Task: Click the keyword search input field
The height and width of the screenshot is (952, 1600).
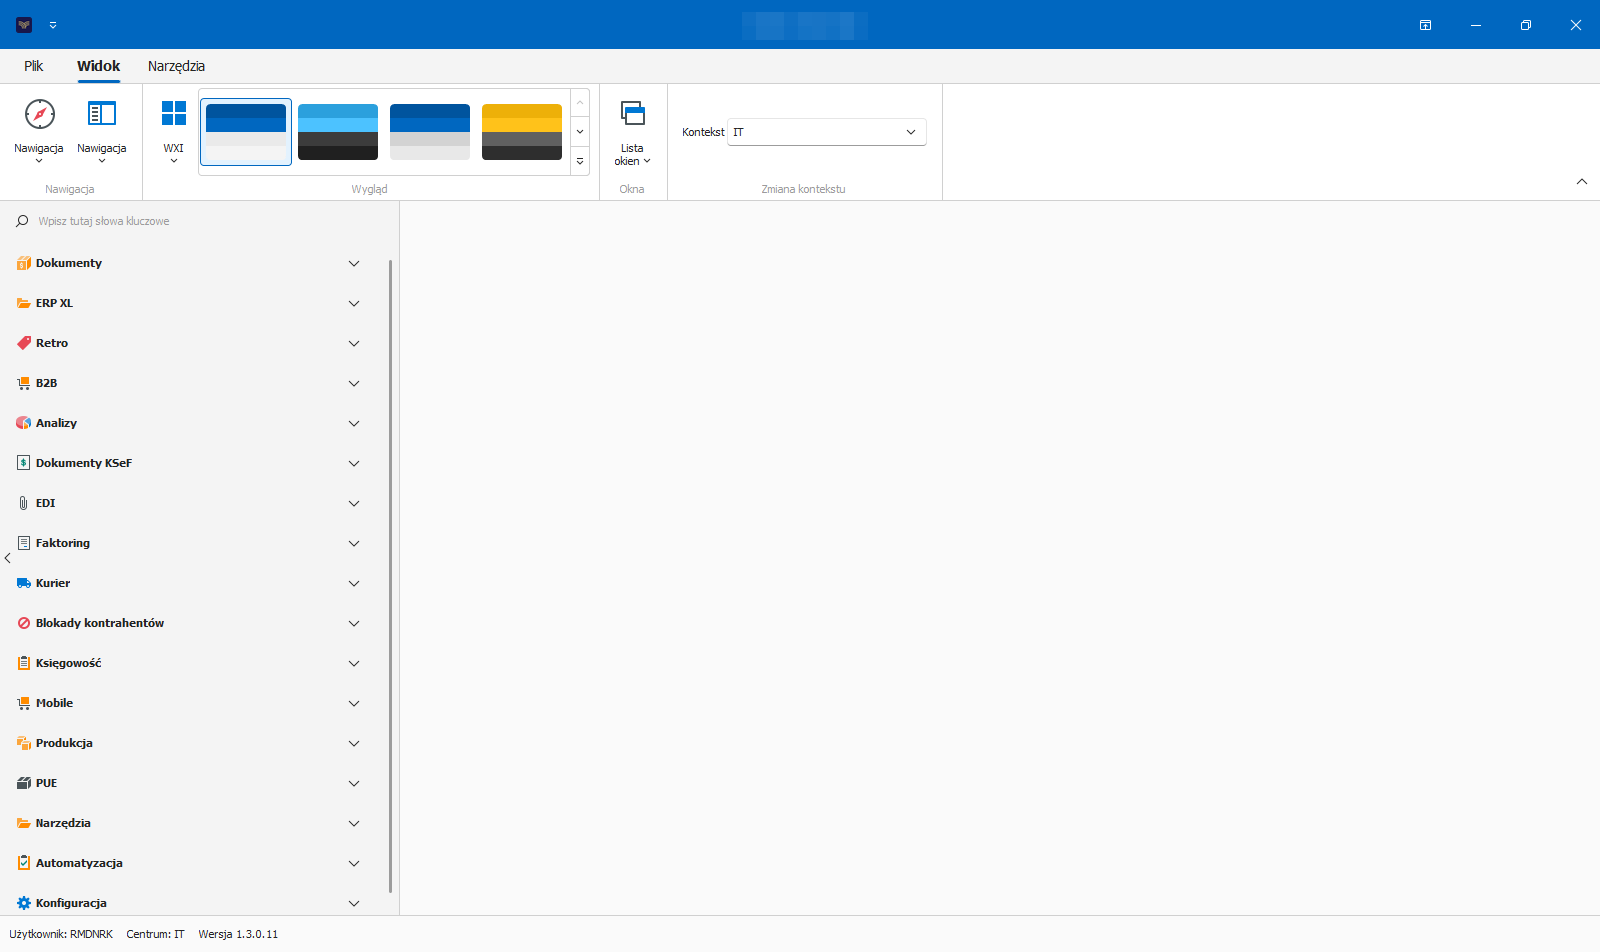Action: (x=200, y=221)
